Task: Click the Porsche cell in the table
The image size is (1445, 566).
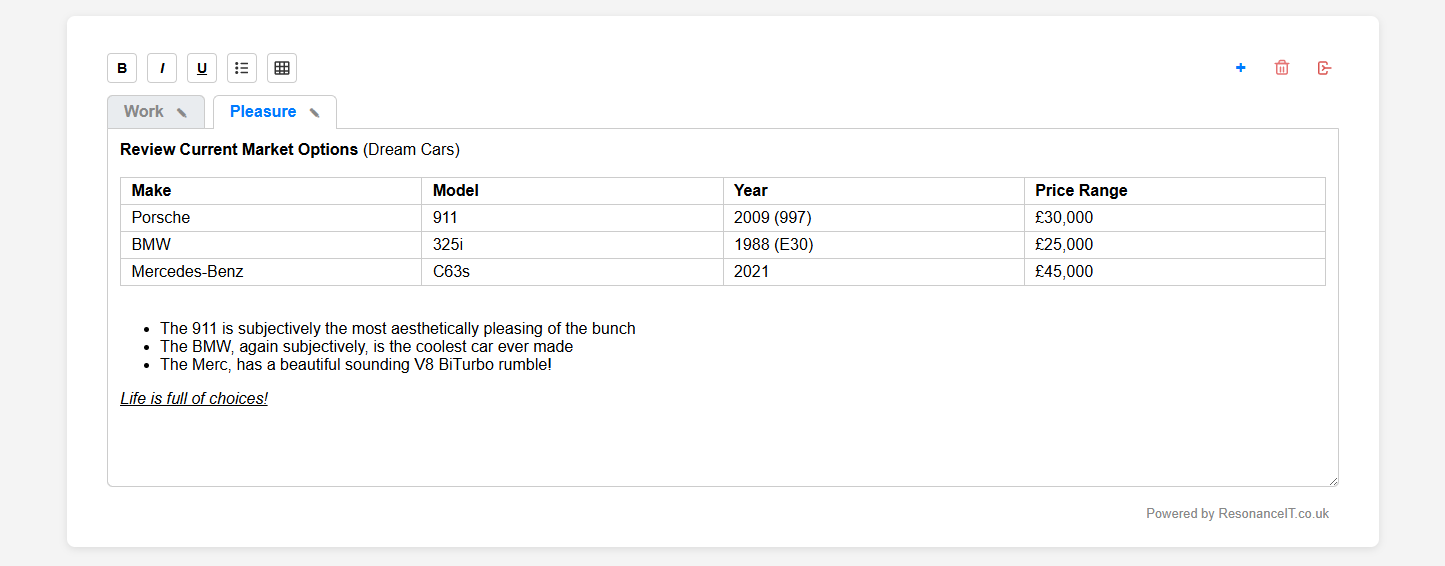Action: [x=161, y=218]
